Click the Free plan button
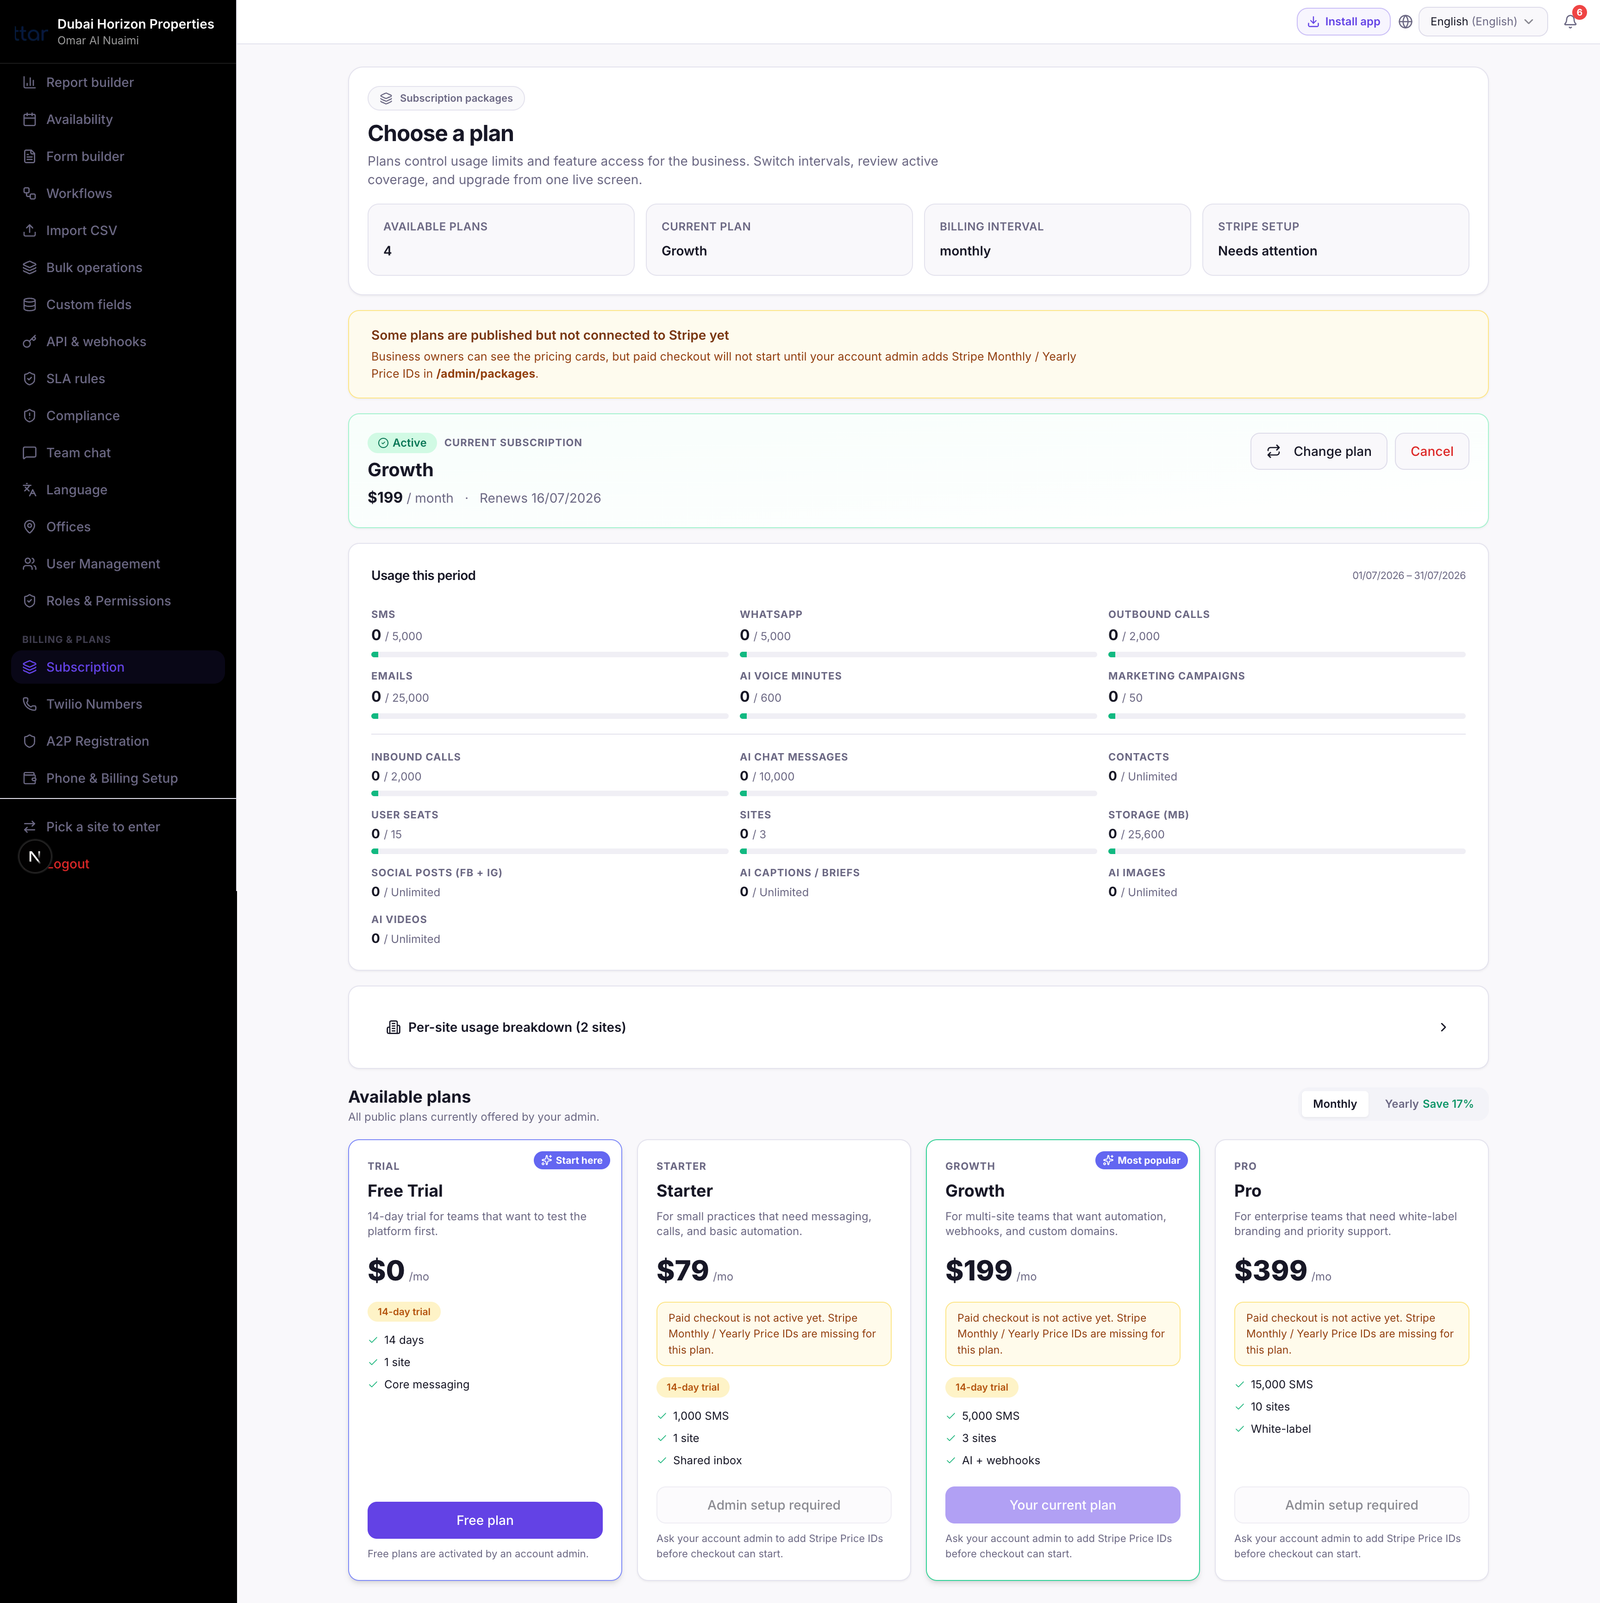Viewport: 1600px width, 1603px height. (485, 1520)
